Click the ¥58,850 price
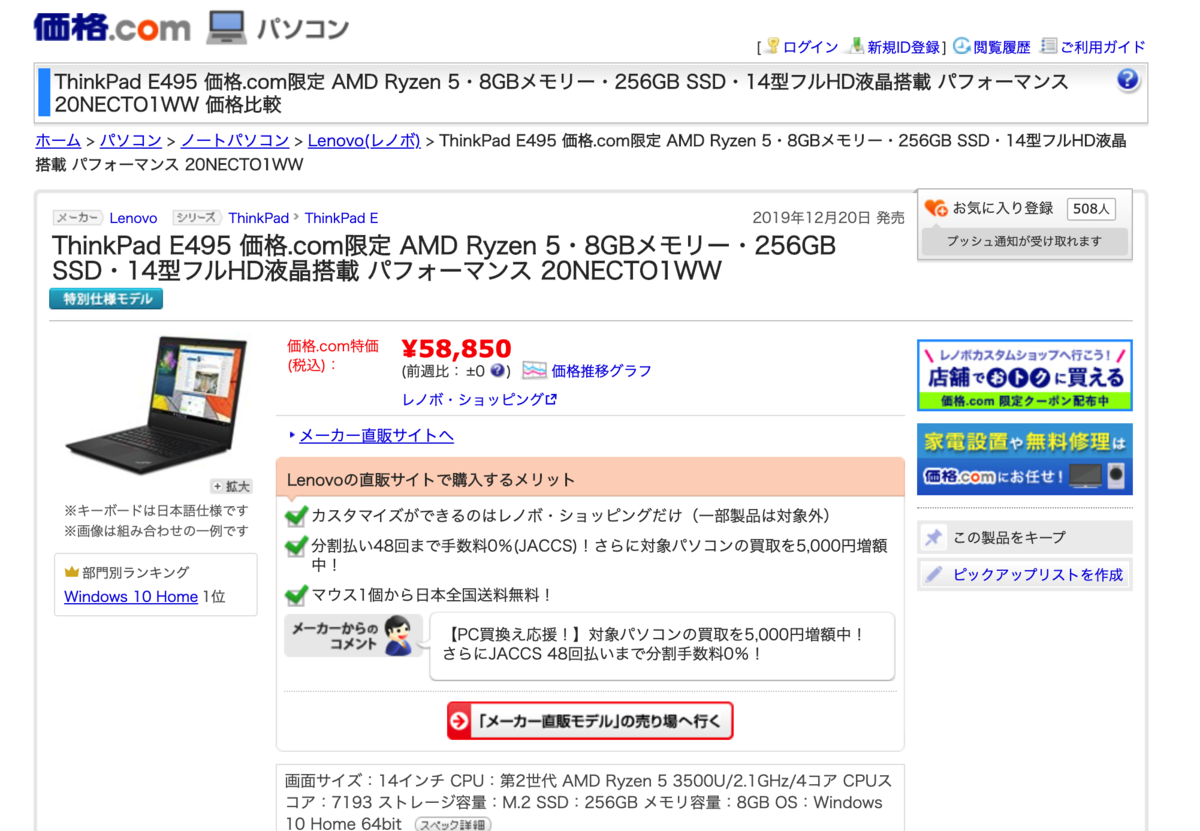Viewport: 1200px width, 831px height. [x=456, y=348]
